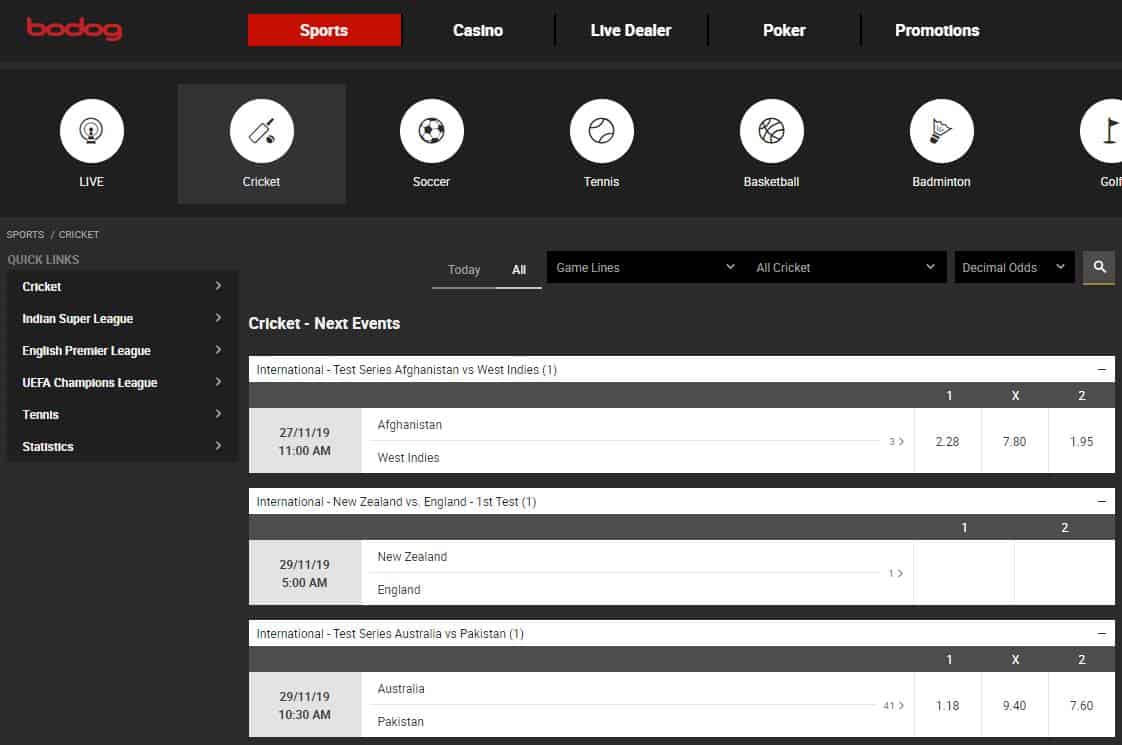Click the SPORTS breadcrumb link
The width and height of the screenshot is (1122, 745).
25,235
